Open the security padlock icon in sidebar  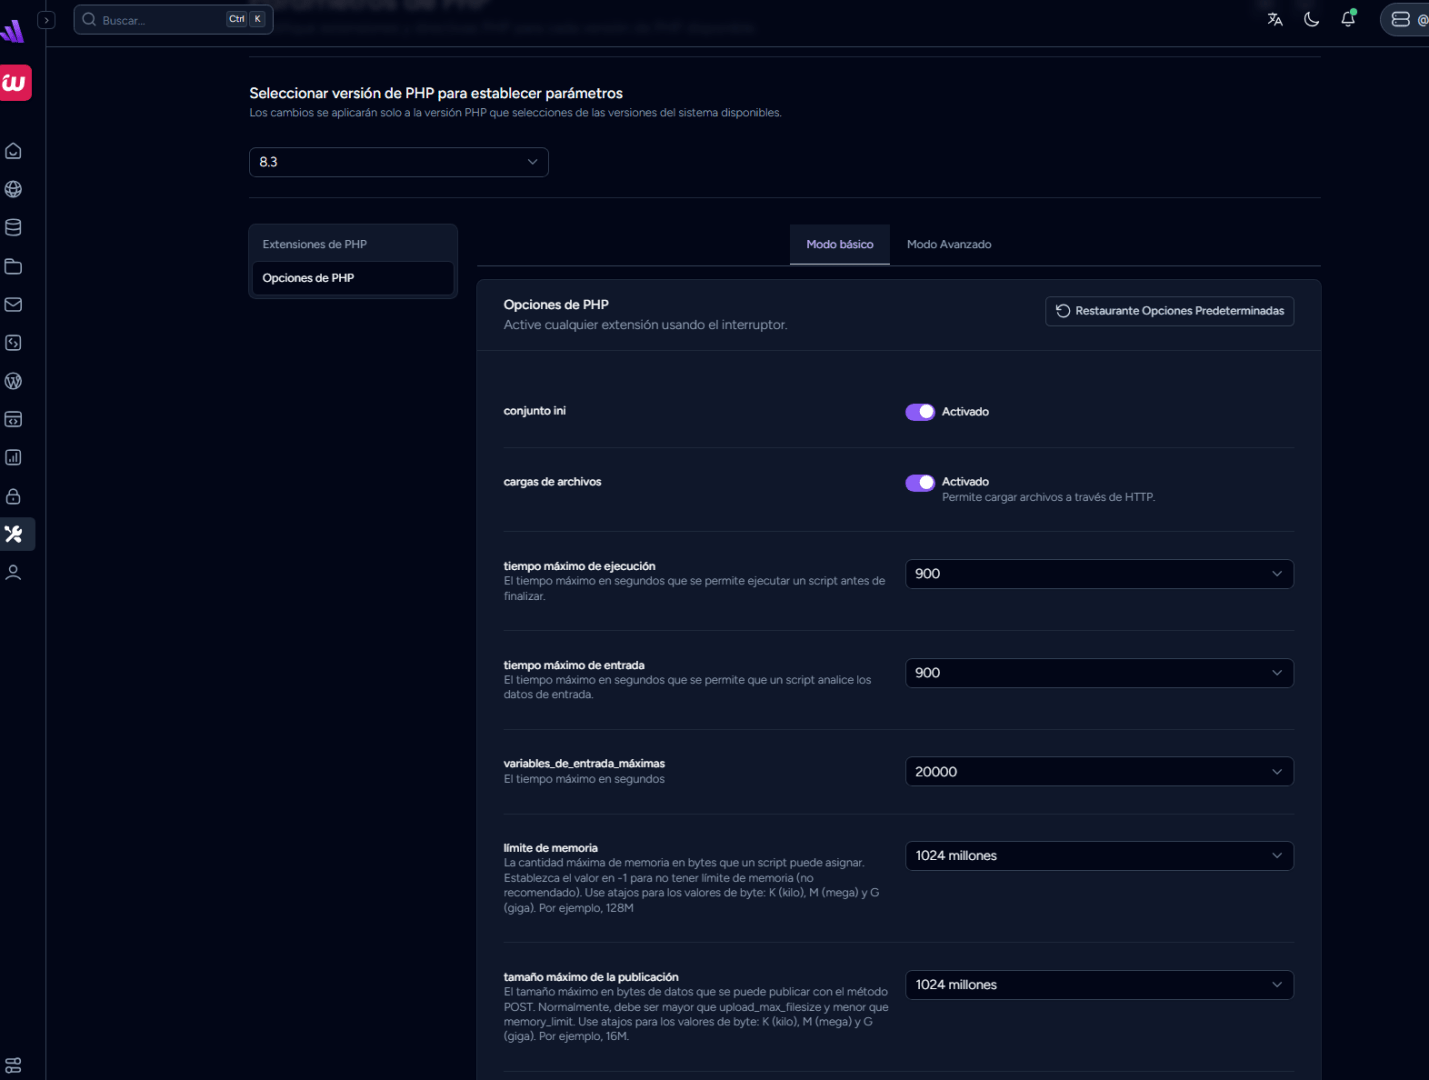14,496
